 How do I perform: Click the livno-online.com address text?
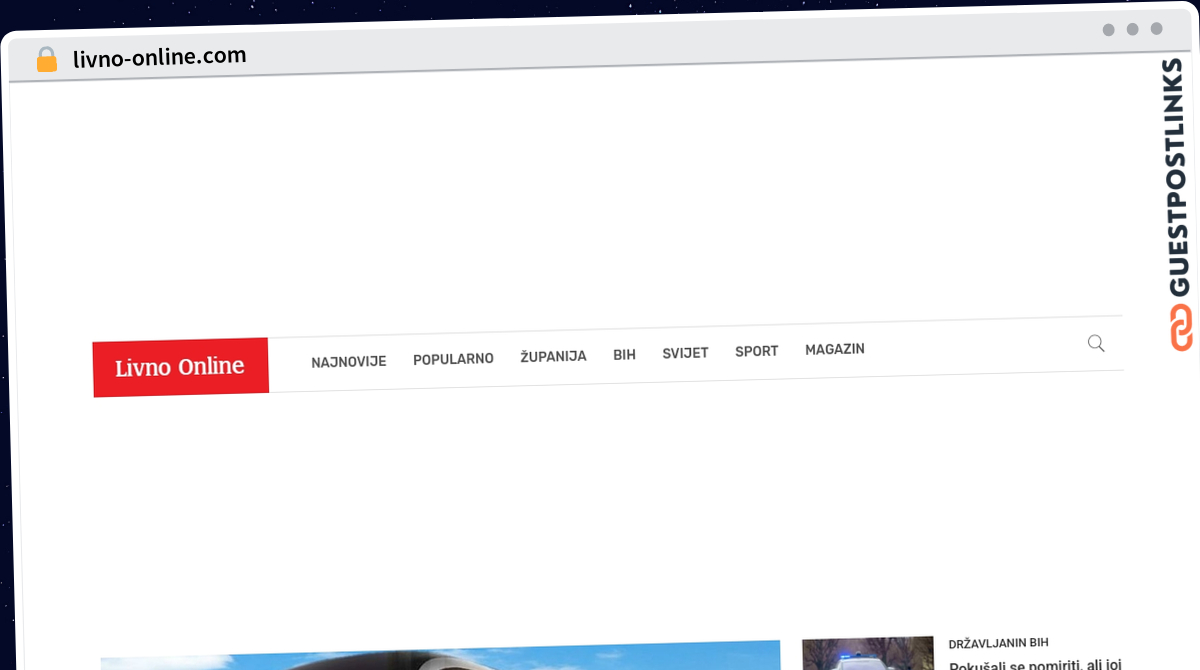[159, 57]
